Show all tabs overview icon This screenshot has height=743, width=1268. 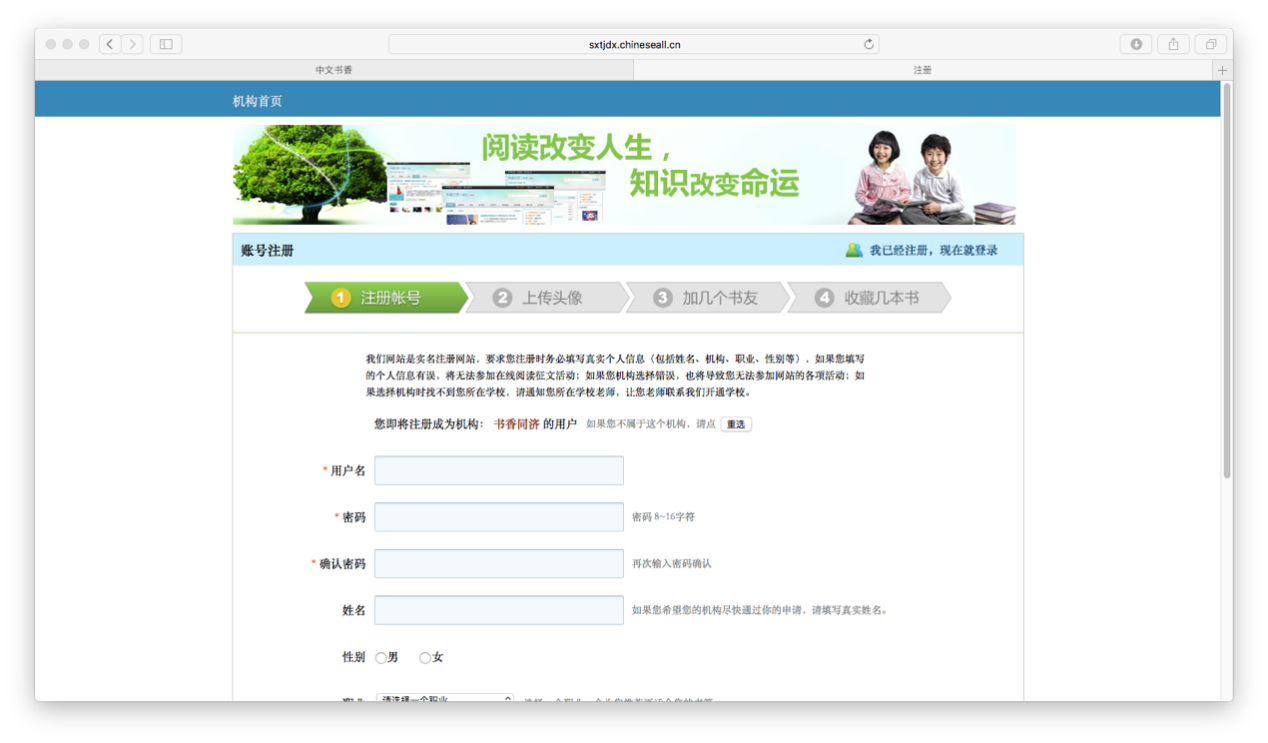click(1210, 44)
